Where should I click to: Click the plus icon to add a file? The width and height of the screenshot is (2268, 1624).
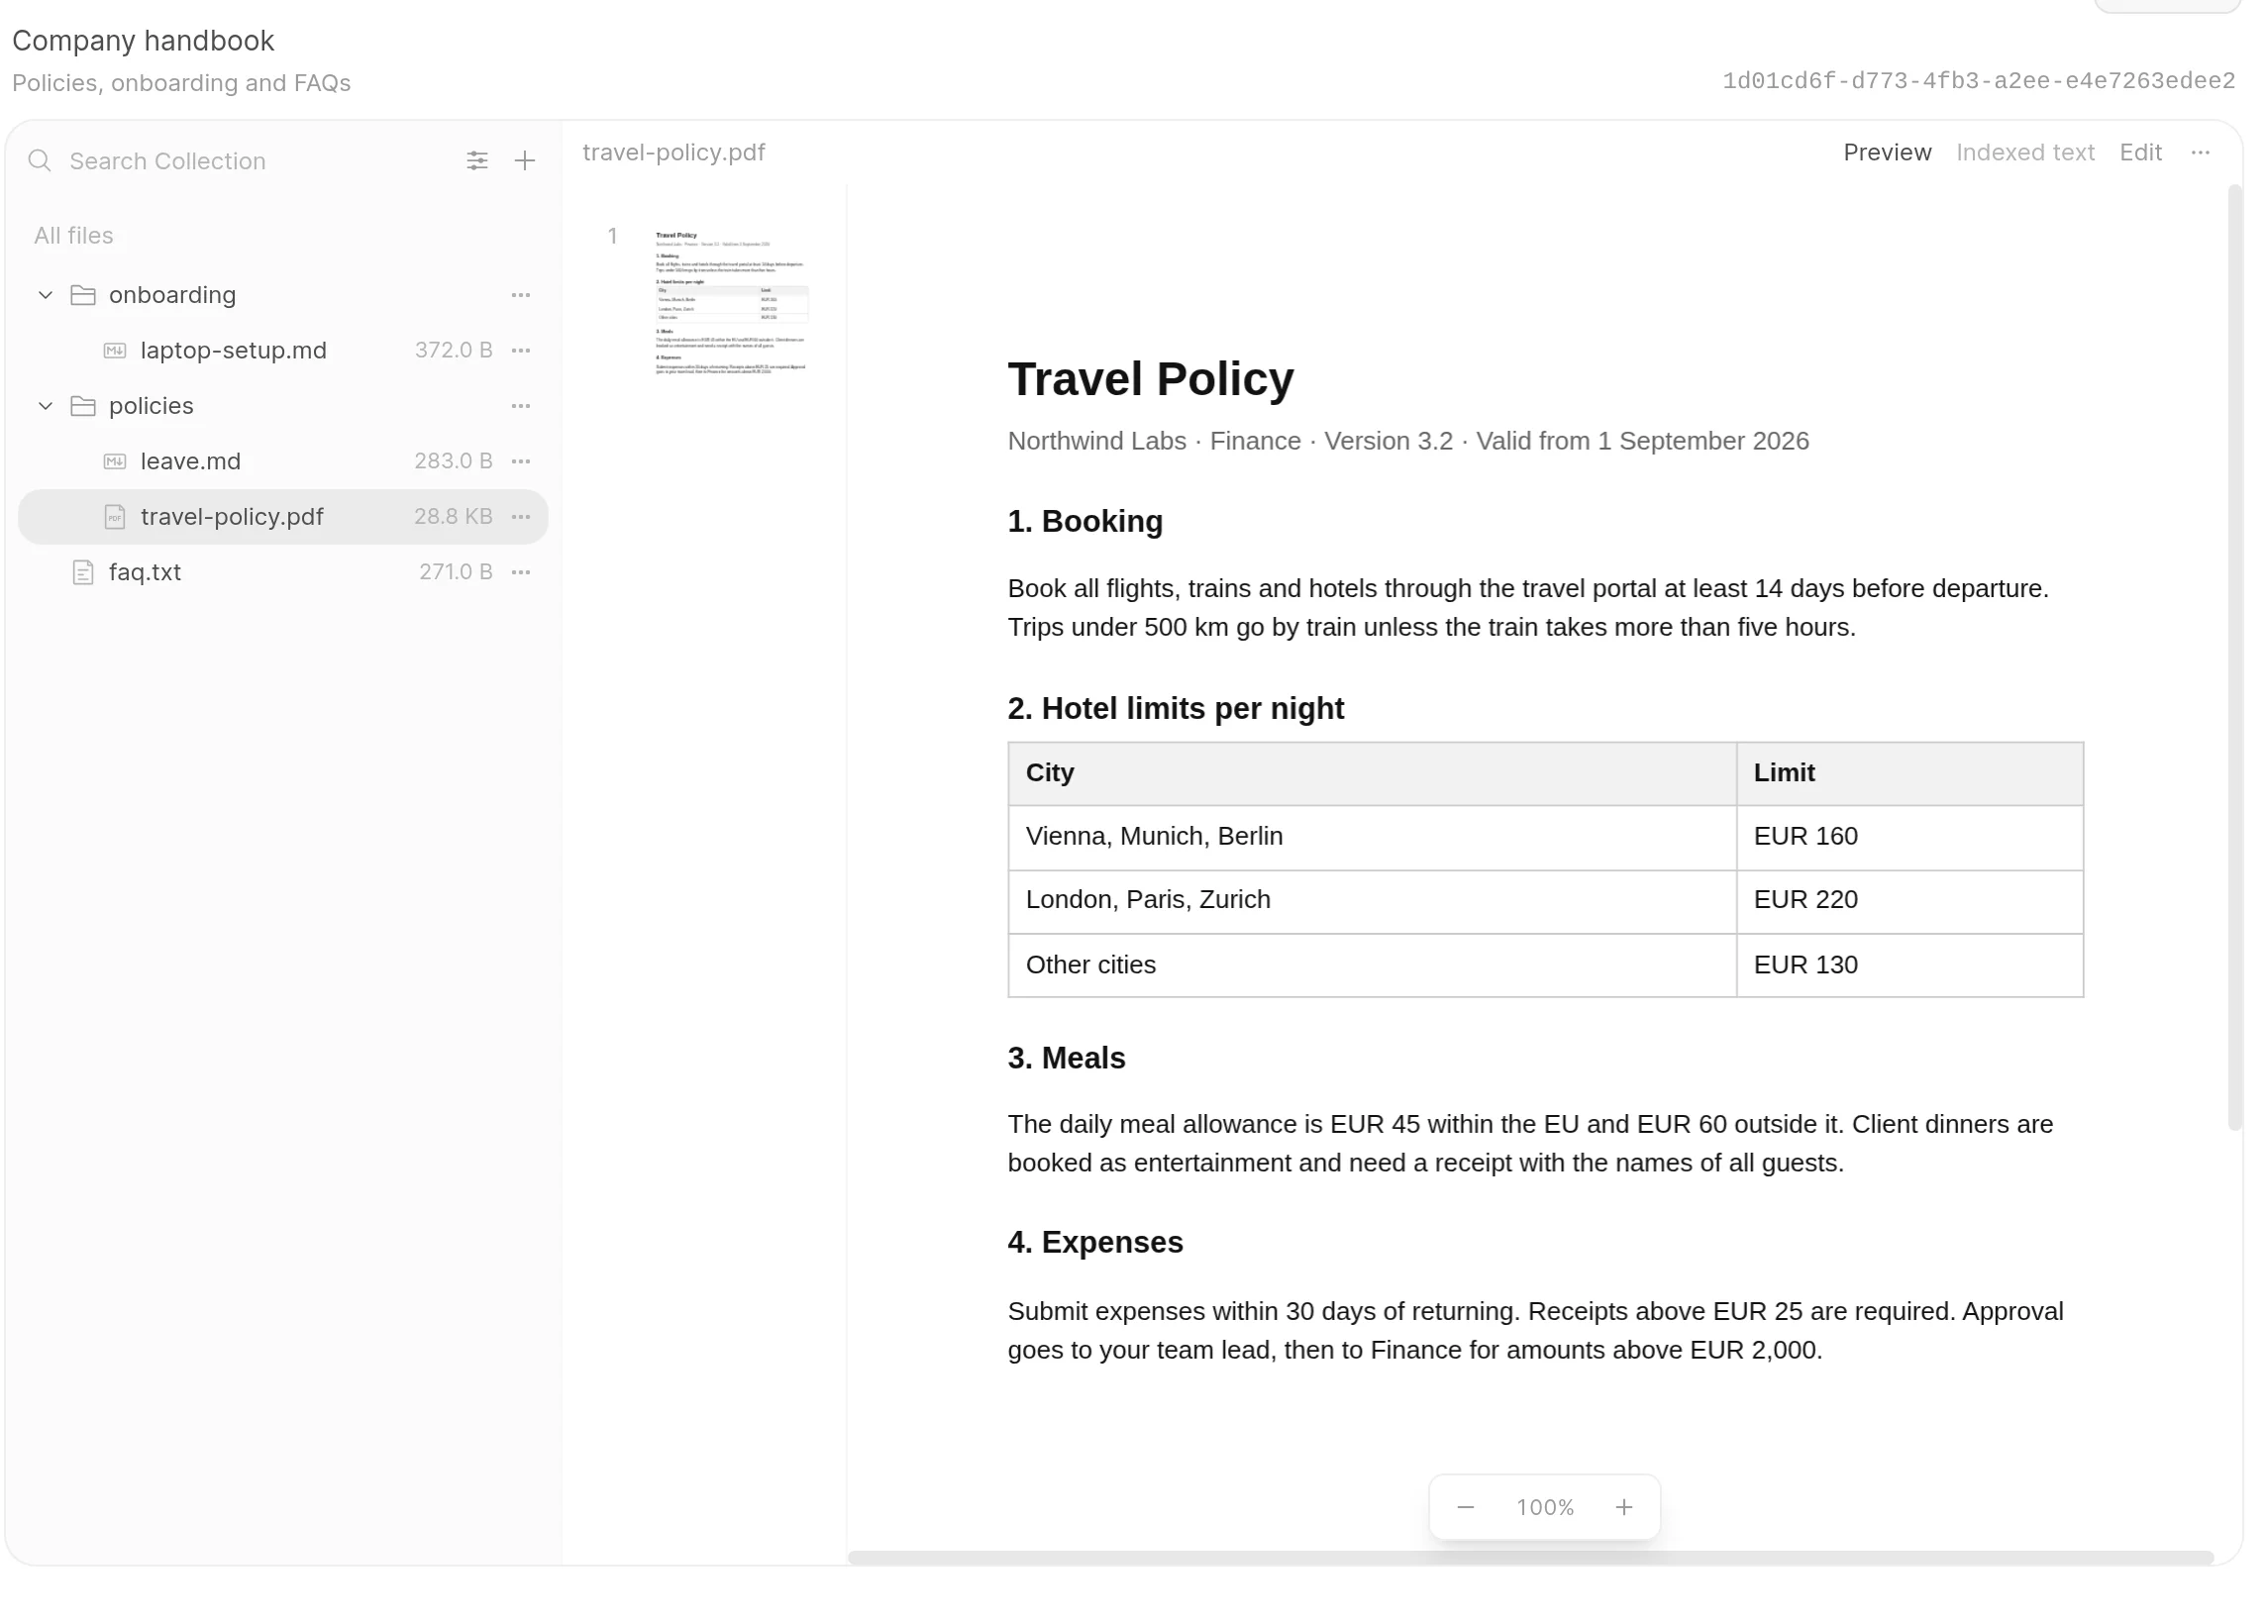[x=525, y=161]
